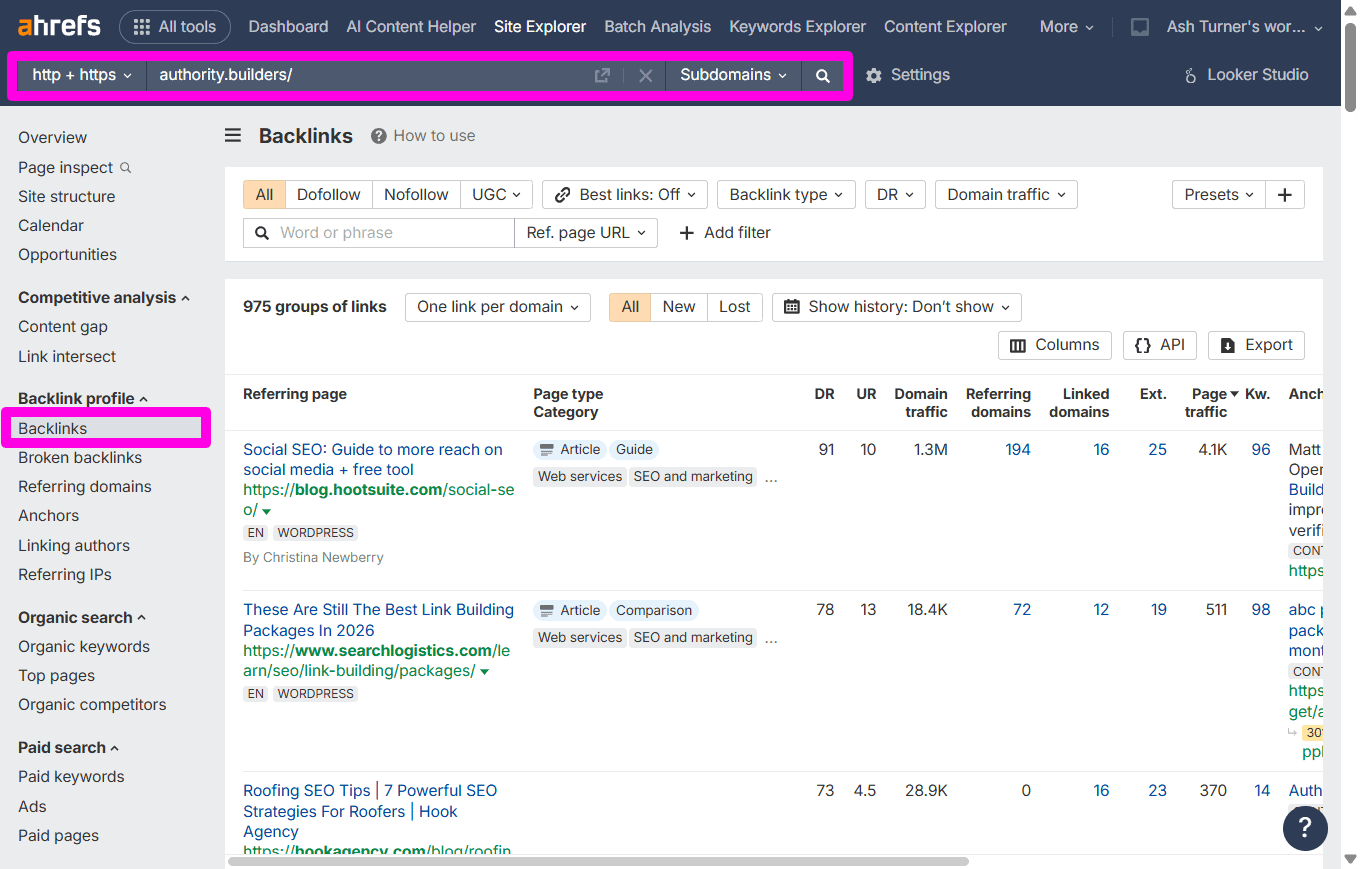Open the Backlink type dropdown
This screenshot has height=869, width=1360.
(786, 195)
